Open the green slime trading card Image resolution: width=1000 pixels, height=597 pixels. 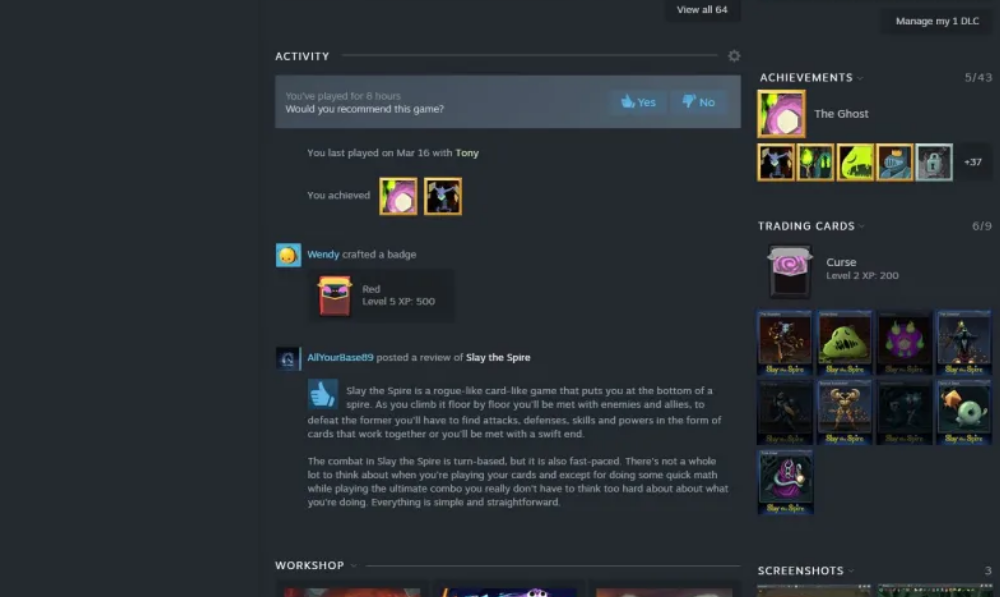(844, 343)
